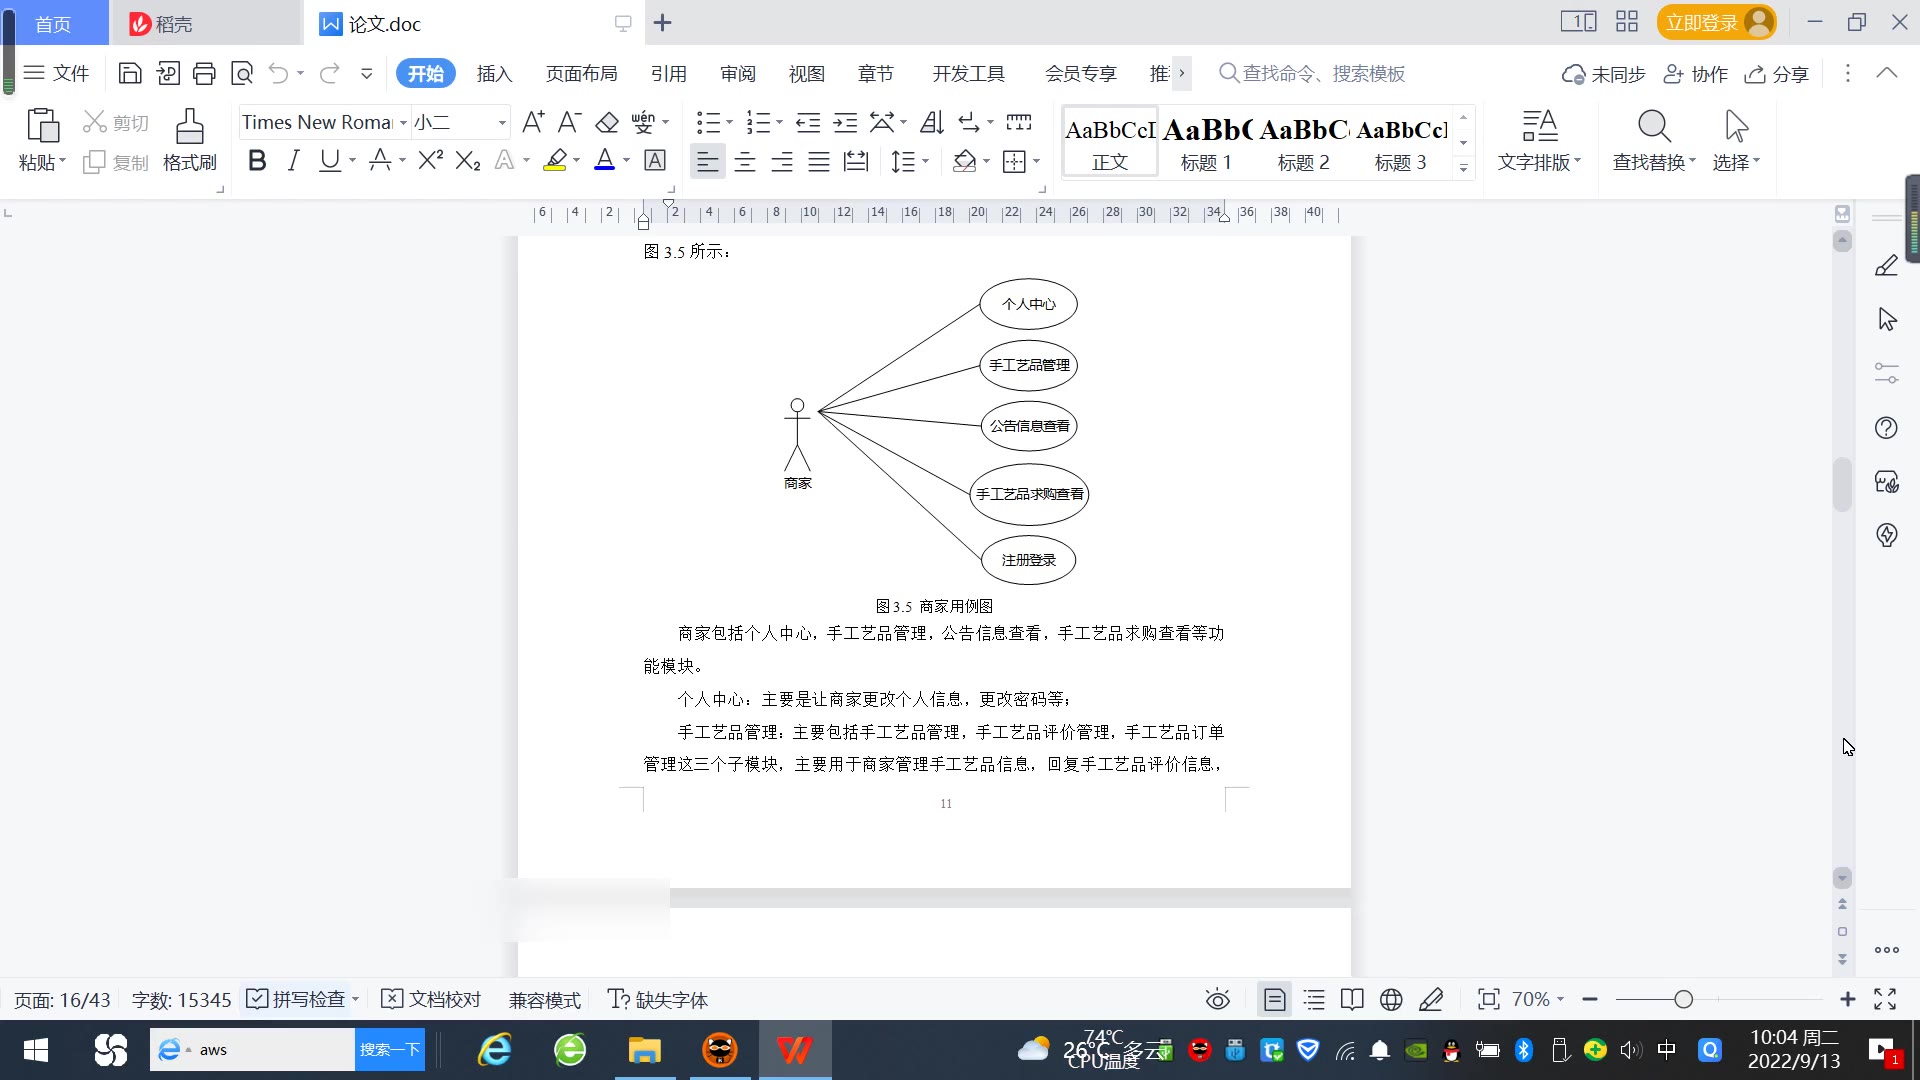Viewport: 1920px width, 1080px height.
Task: Click the Clear Formatting eraser icon
Action: pyautogui.click(x=607, y=123)
